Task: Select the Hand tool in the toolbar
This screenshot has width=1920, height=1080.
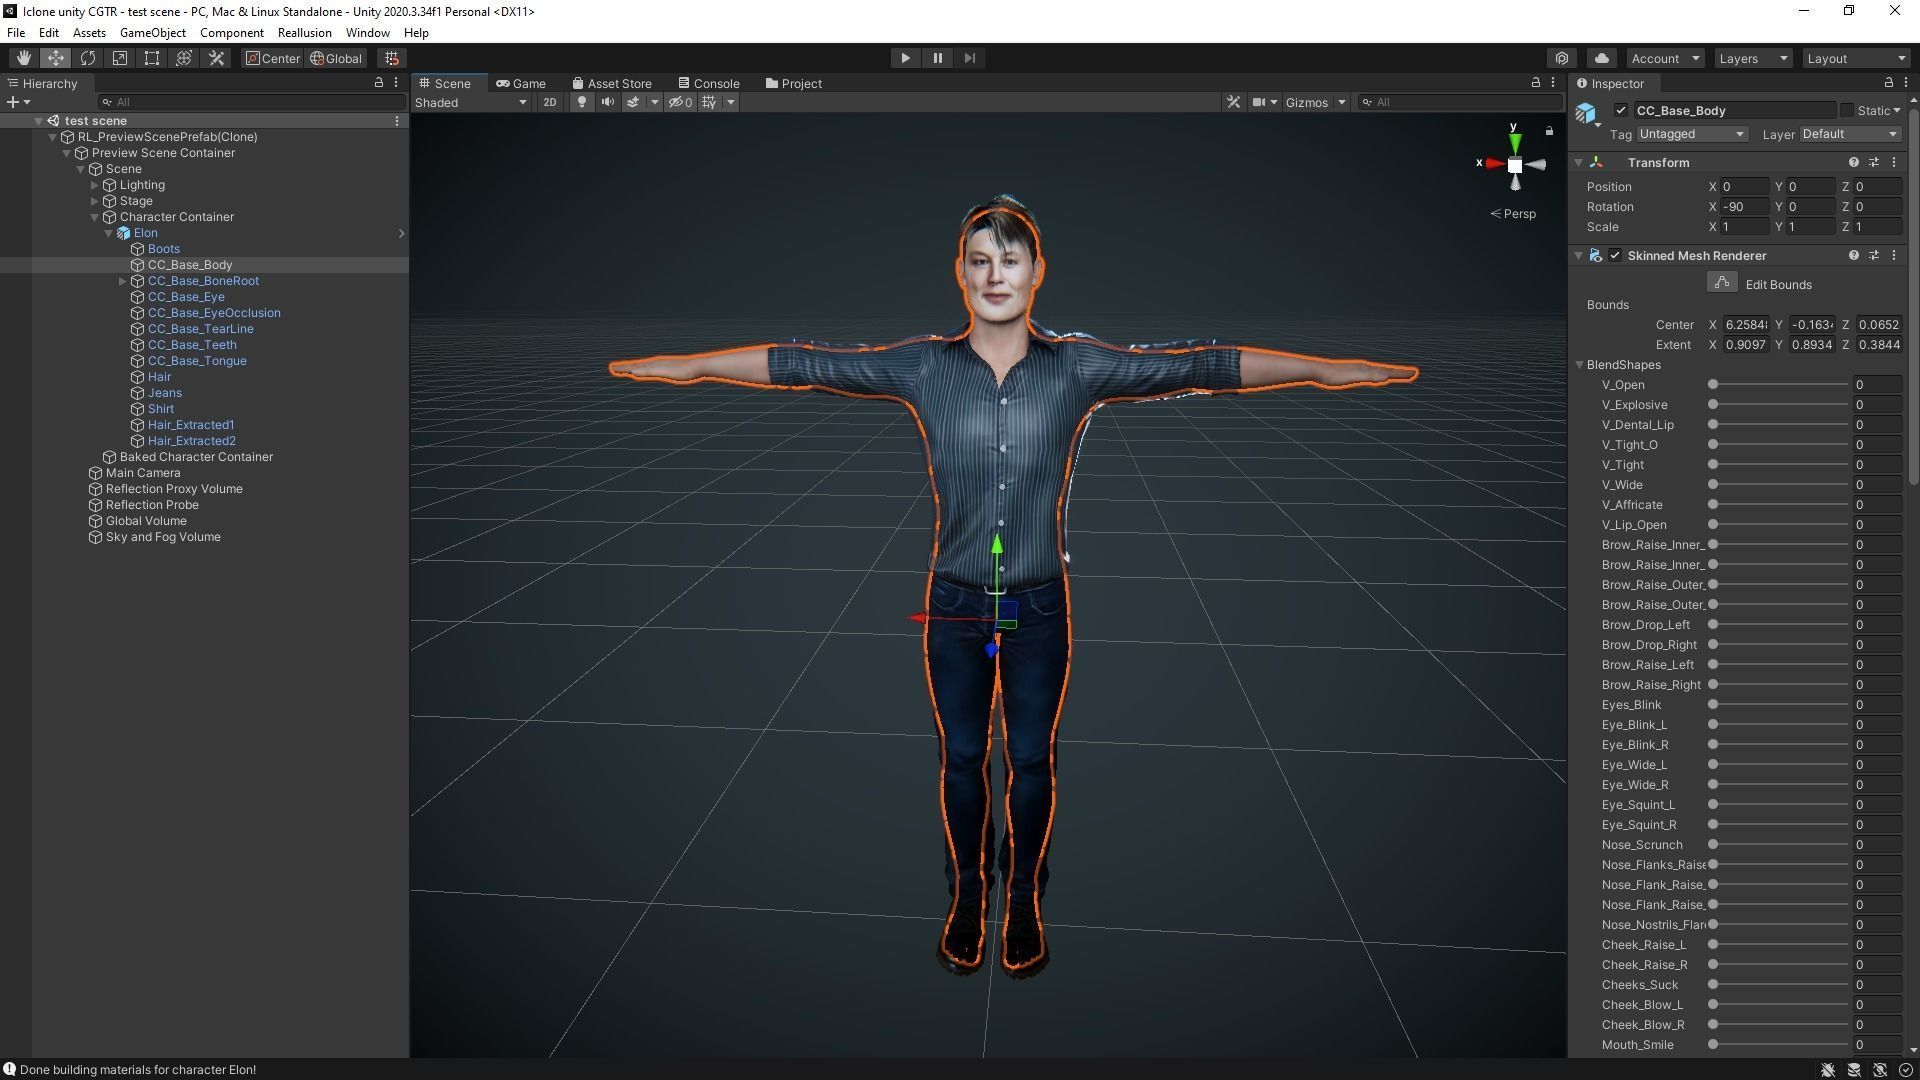Action: [23, 58]
